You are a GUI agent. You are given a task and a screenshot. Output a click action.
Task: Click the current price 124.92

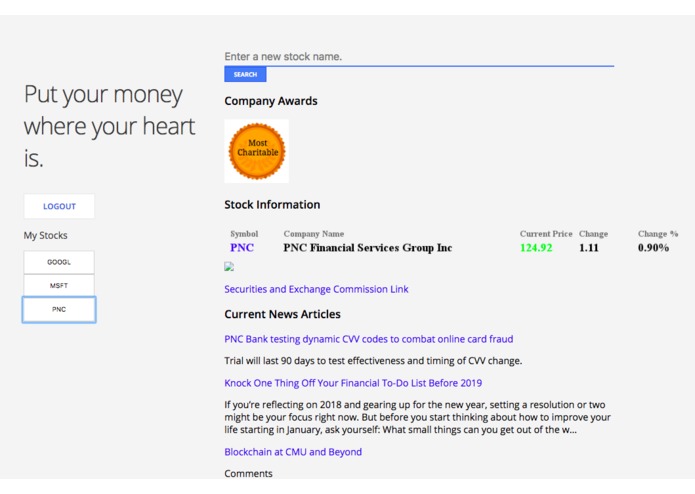536,248
